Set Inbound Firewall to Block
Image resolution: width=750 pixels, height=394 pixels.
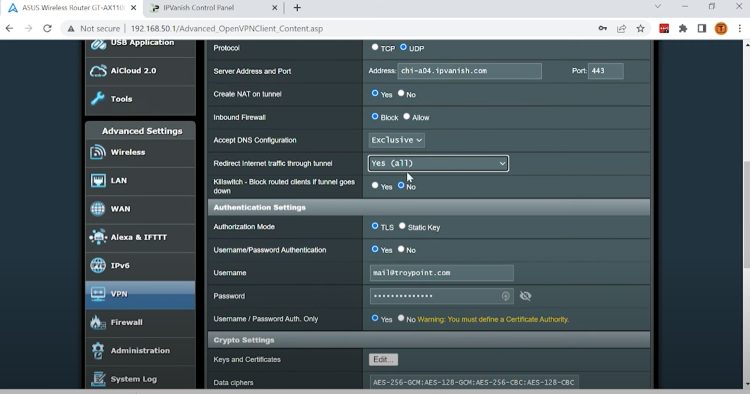click(375, 116)
